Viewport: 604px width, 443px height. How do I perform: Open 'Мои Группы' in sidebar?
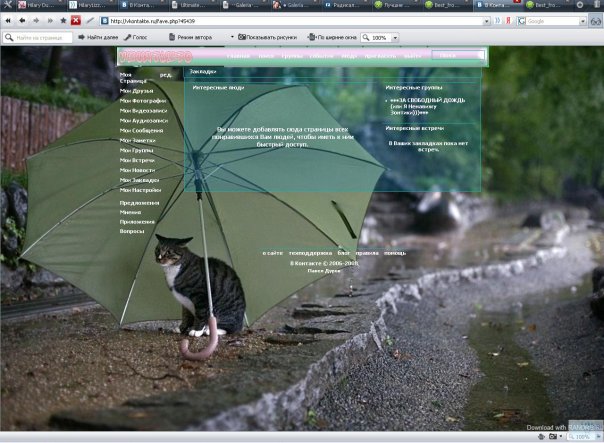coord(136,151)
